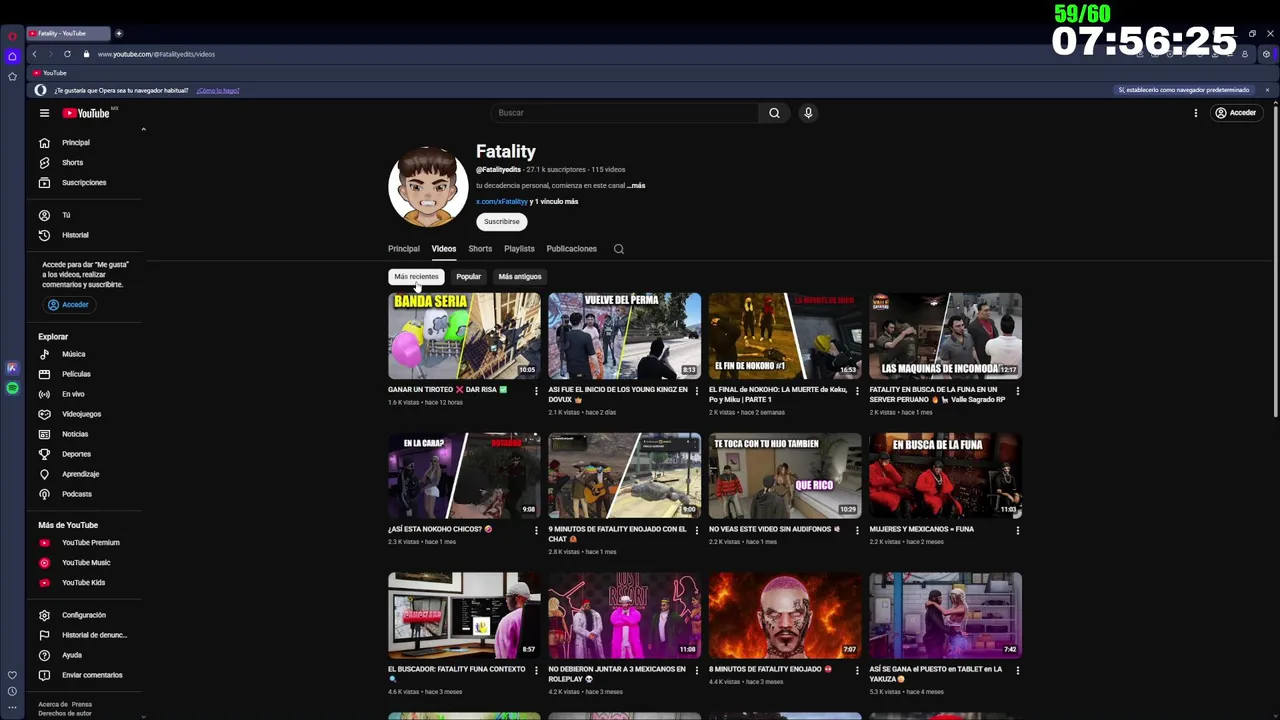Open YouTube Music
The width and height of the screenshot is (1280, 720).
point(85,563)
